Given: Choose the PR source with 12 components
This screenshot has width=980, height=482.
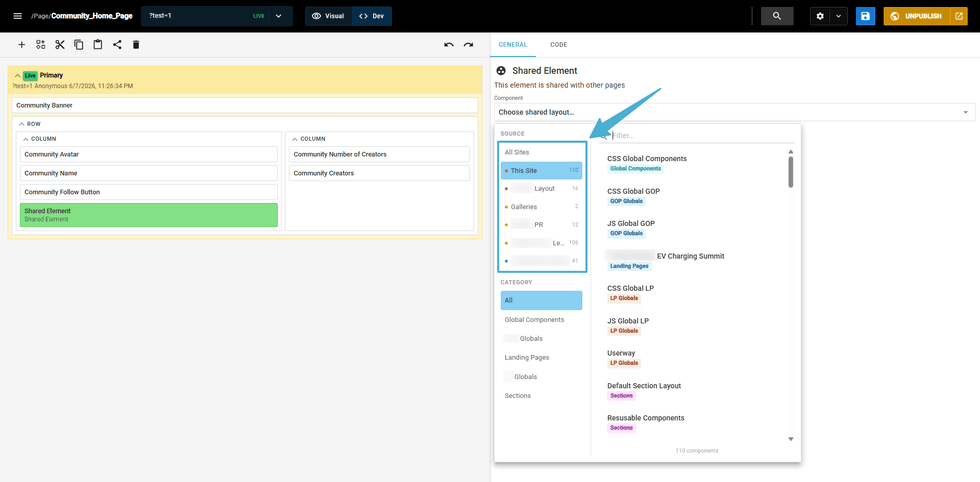Looking at the screenshot, I should [541, 224].
